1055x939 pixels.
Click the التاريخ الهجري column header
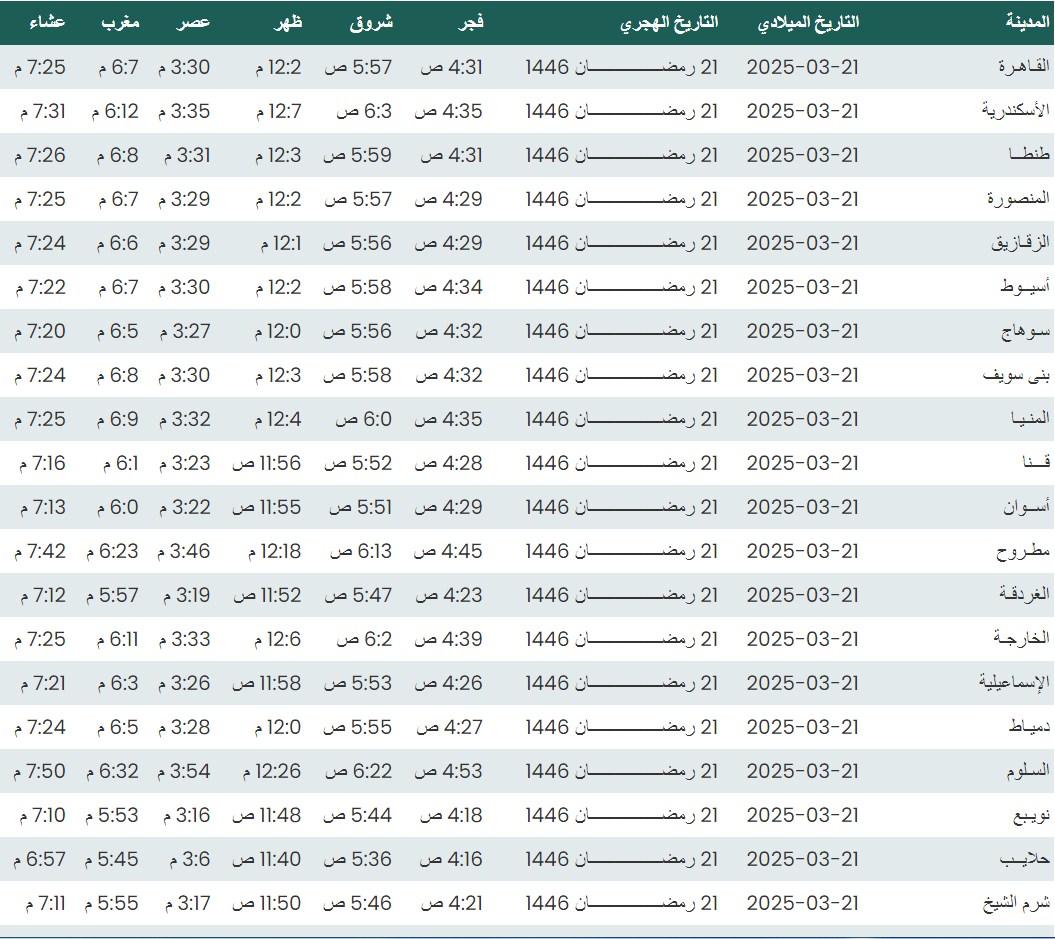tap(669, 22)
